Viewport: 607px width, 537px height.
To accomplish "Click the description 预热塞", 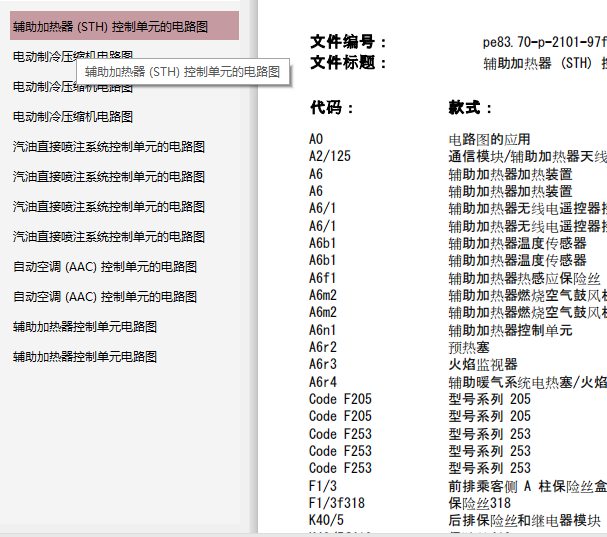I will [469, 347].
